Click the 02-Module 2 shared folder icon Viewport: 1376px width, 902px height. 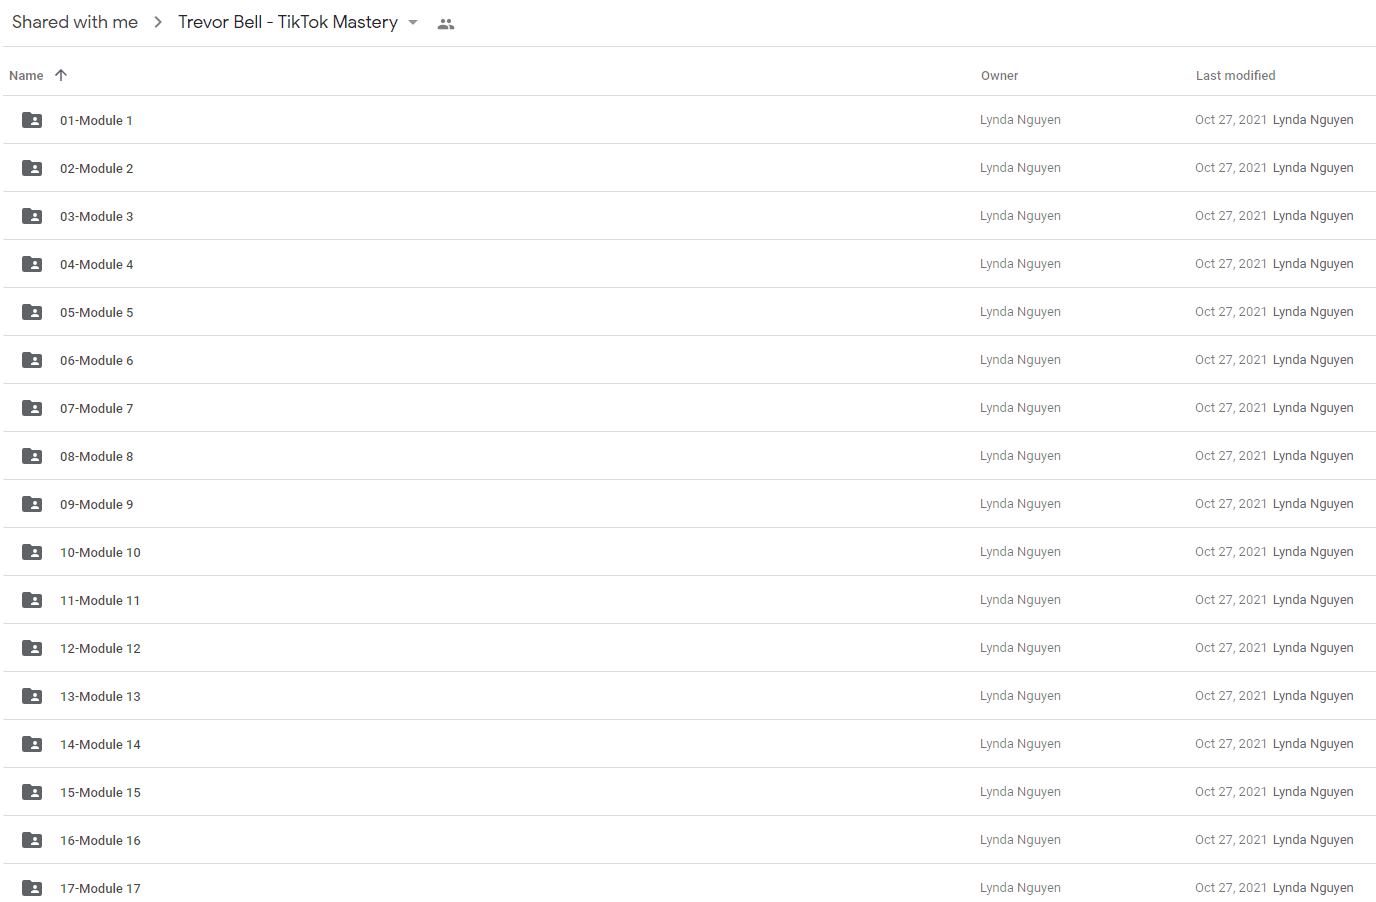click(32, 168)
